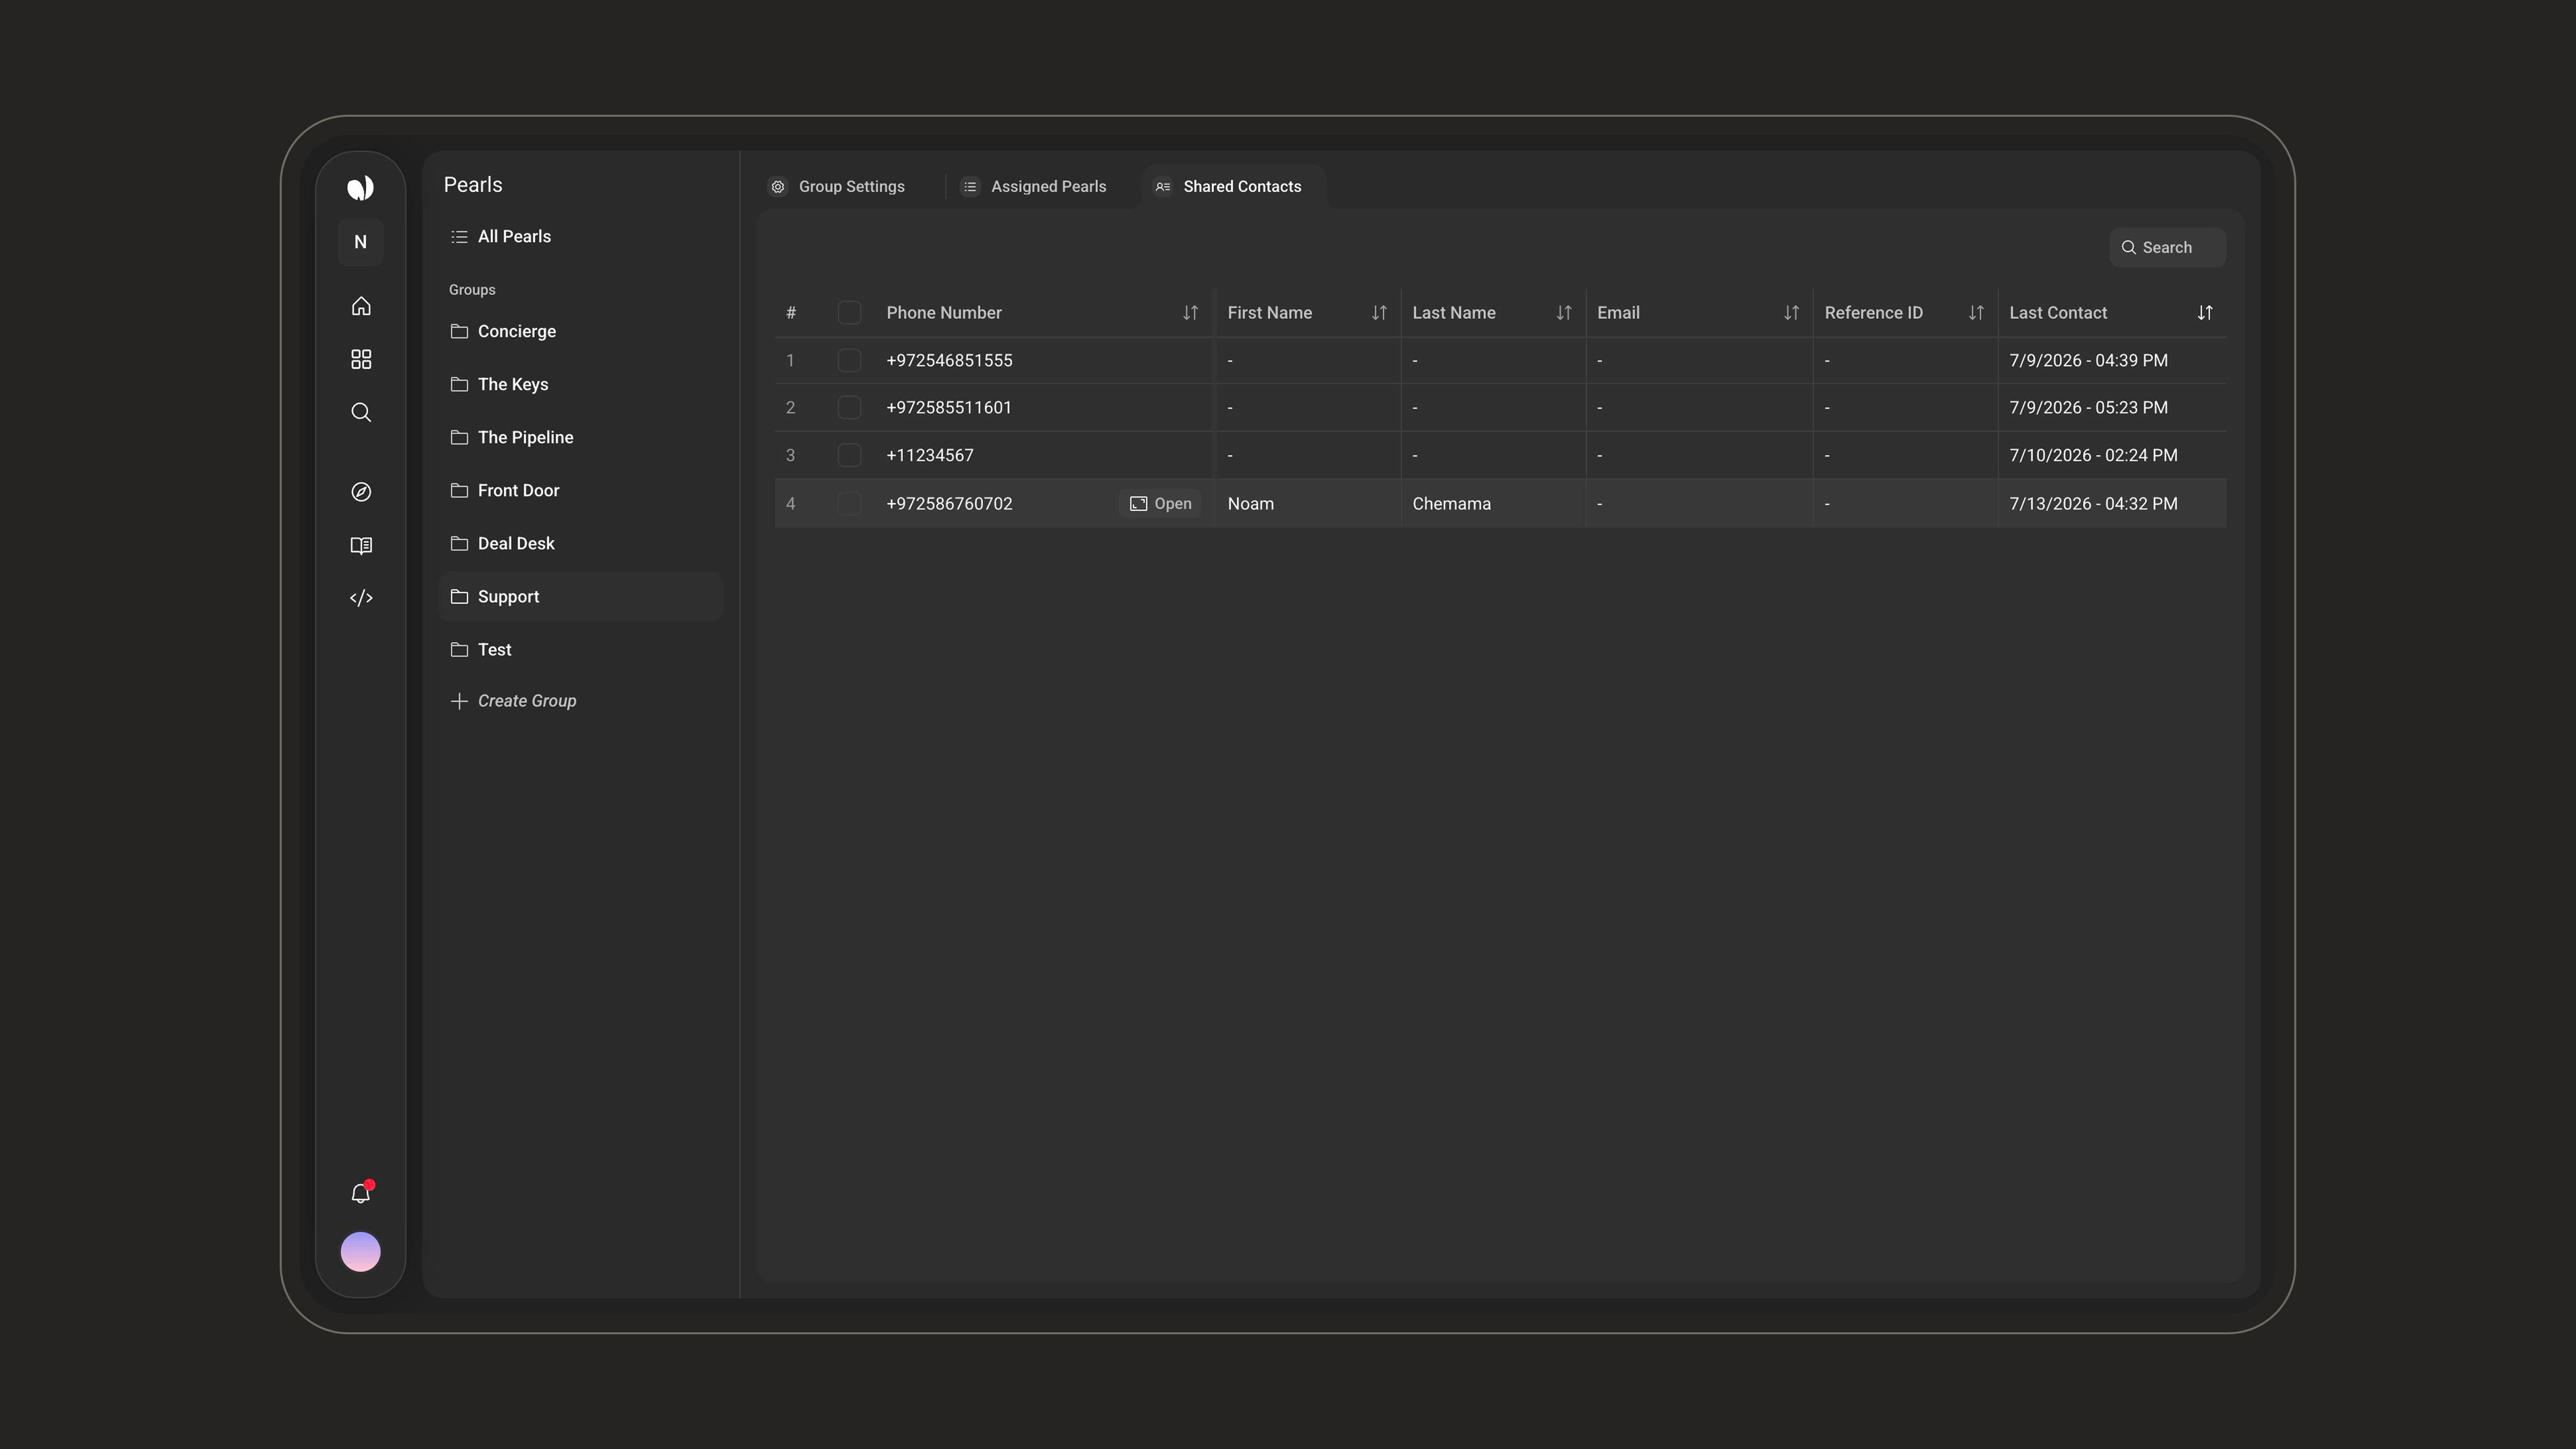
Task: Select the N workspace badge
Action: pyautogui.click(x=360, y=242)
